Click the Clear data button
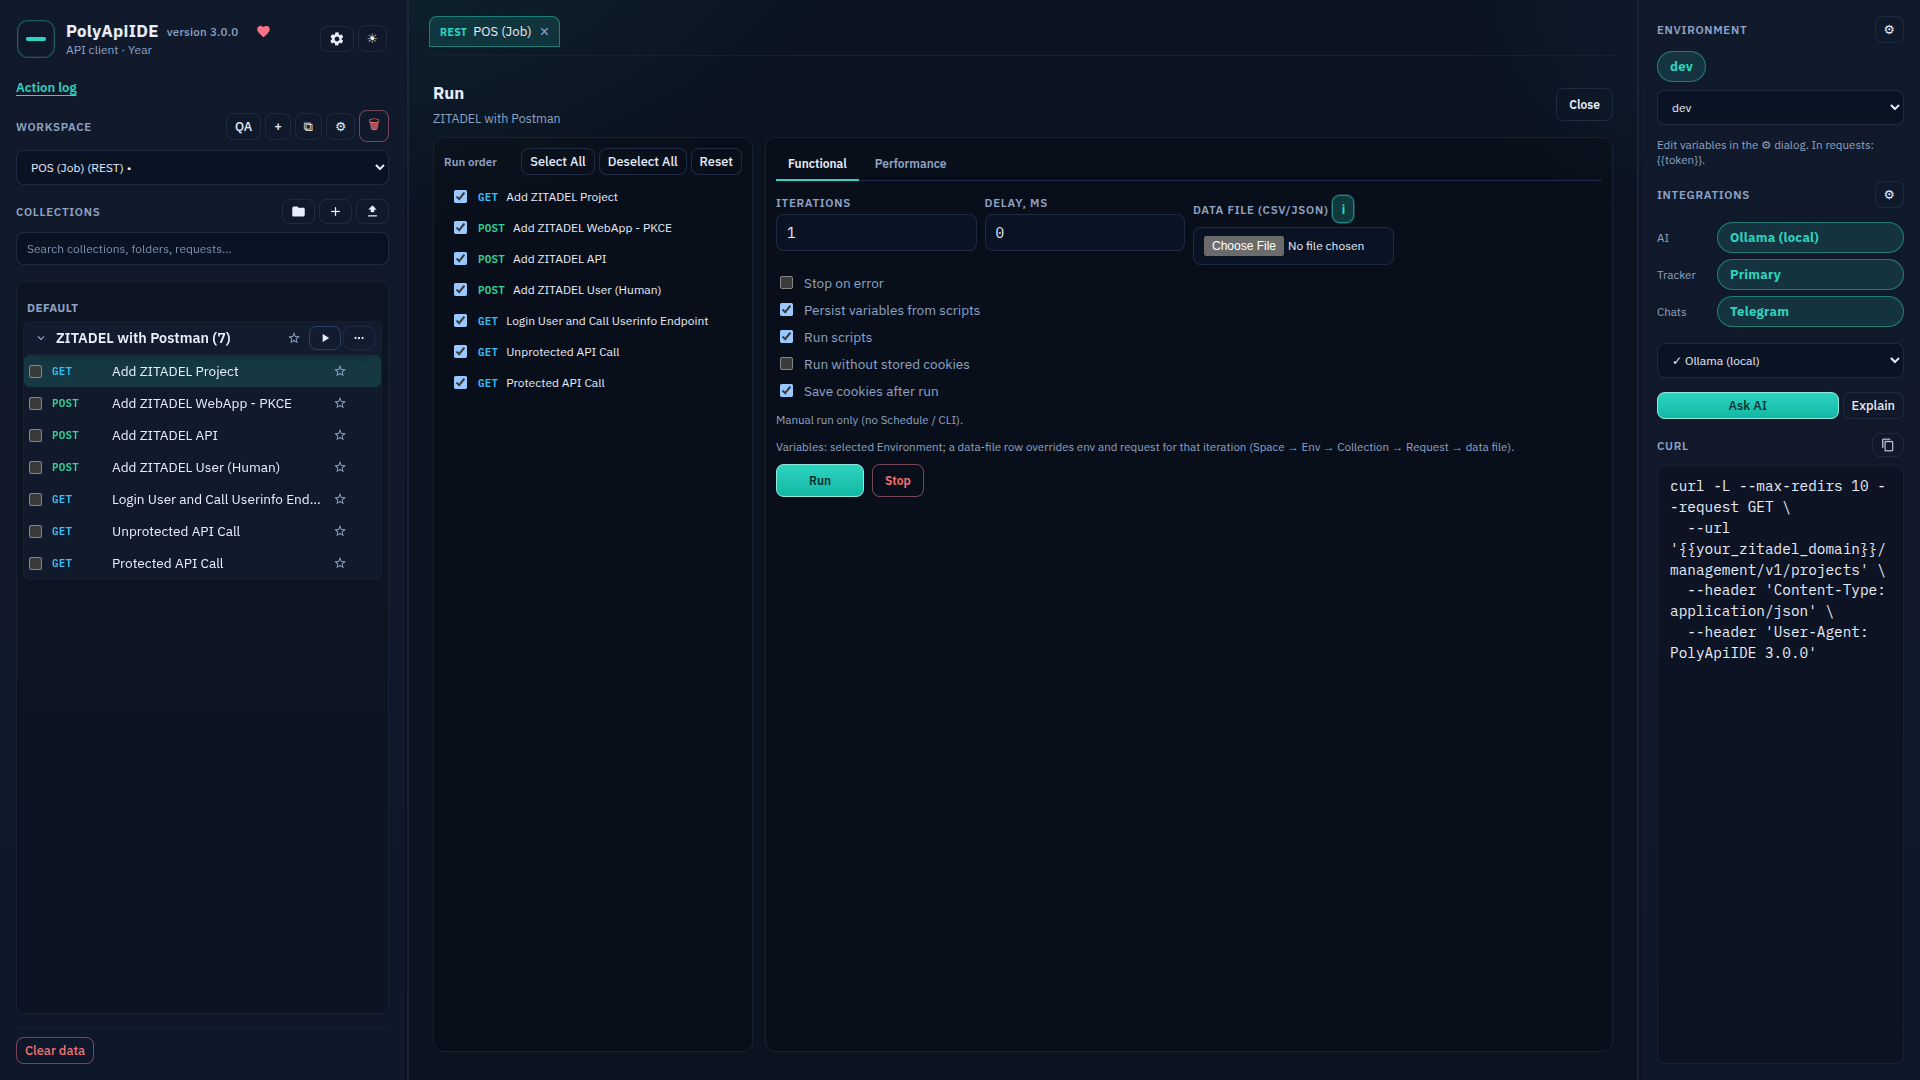 [x=55, y=1051]
